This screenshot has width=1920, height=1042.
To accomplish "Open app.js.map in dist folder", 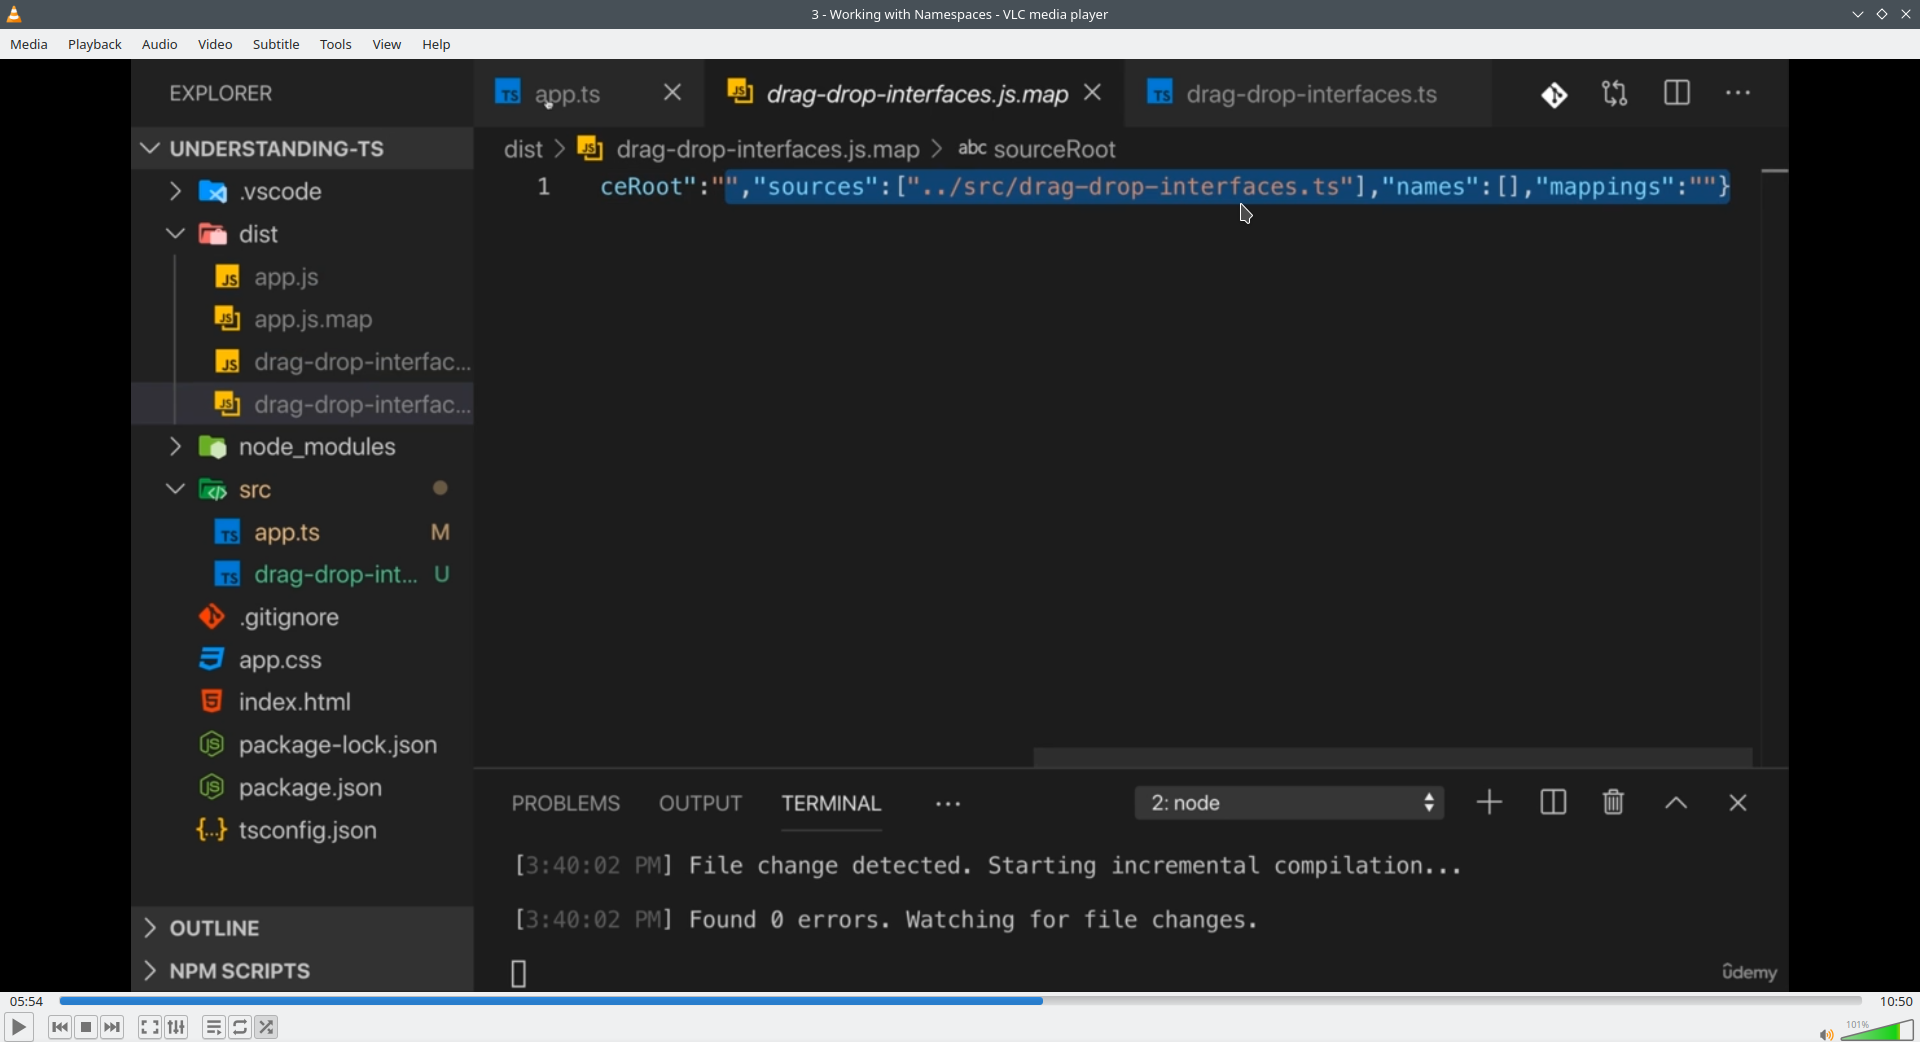I will point(302,320).
